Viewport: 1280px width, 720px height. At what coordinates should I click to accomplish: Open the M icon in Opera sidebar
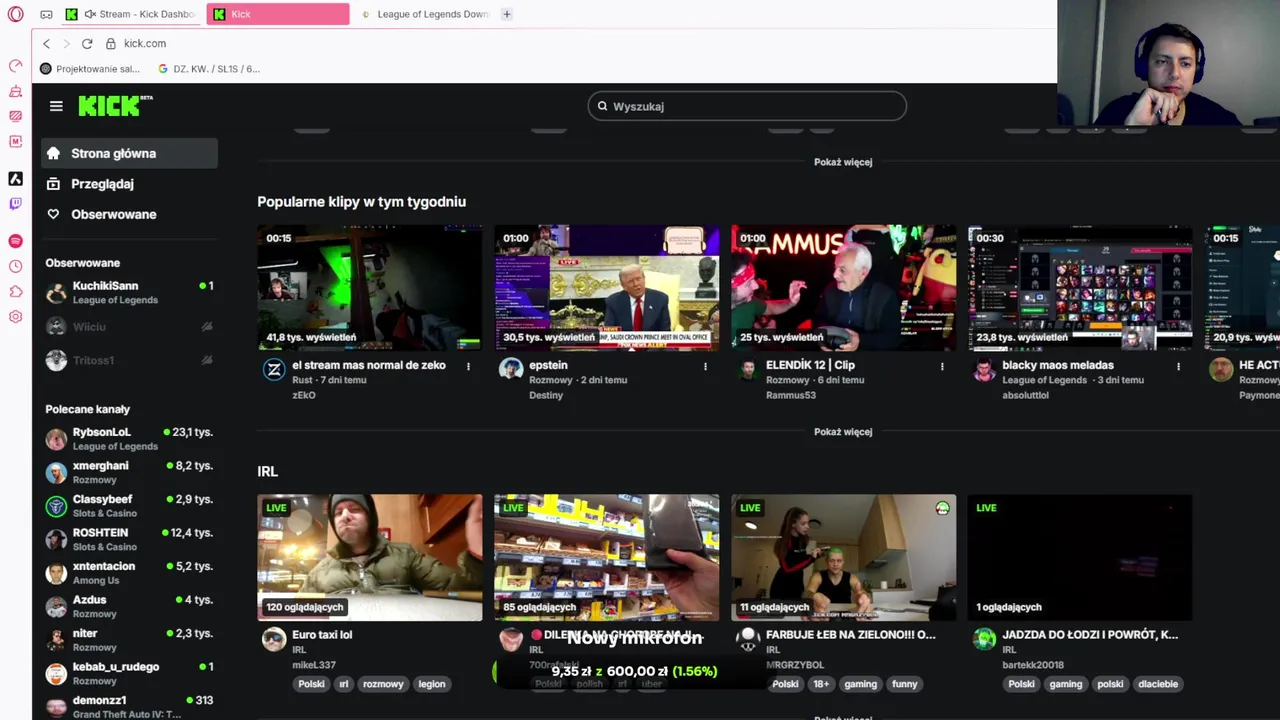click(15, 141)
